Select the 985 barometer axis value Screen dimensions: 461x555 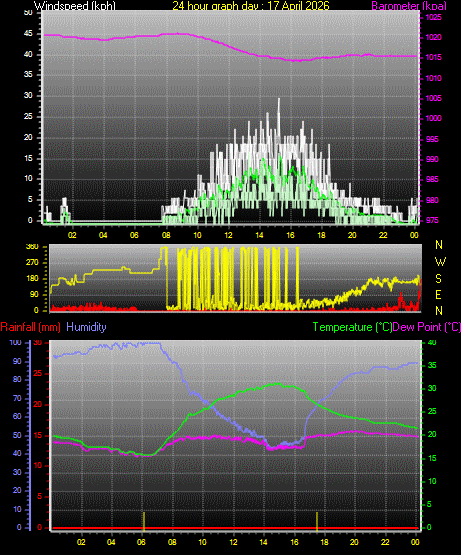(432, 179)
